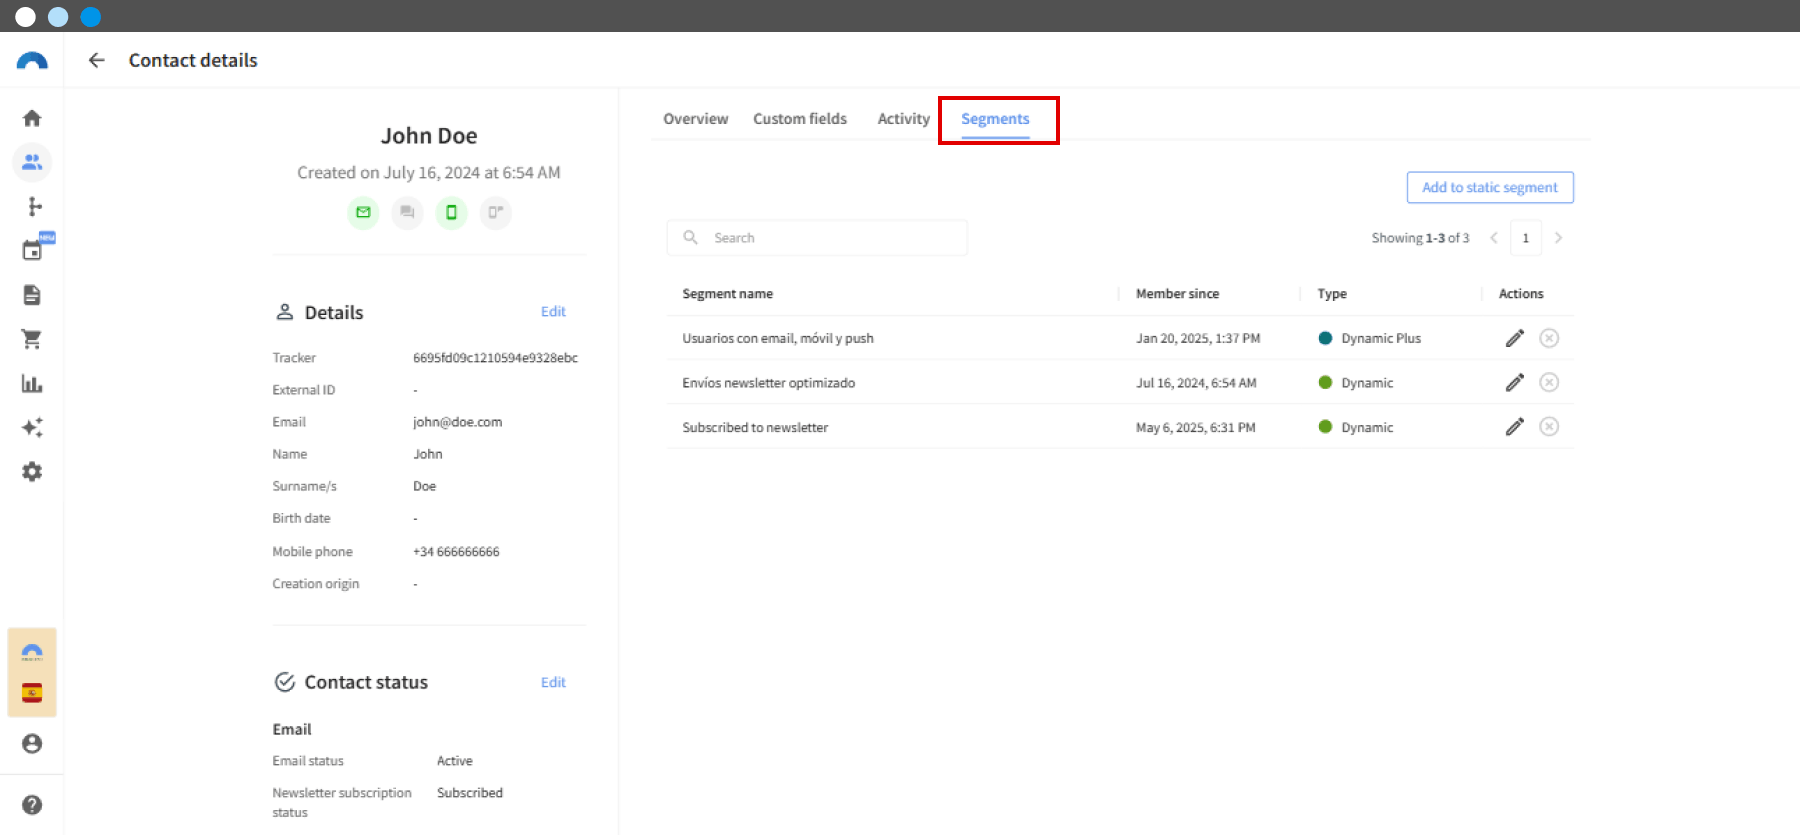The image size is (1800, 835).
Task: Sort by Member since column header
Action: (x=1177, y=294)
